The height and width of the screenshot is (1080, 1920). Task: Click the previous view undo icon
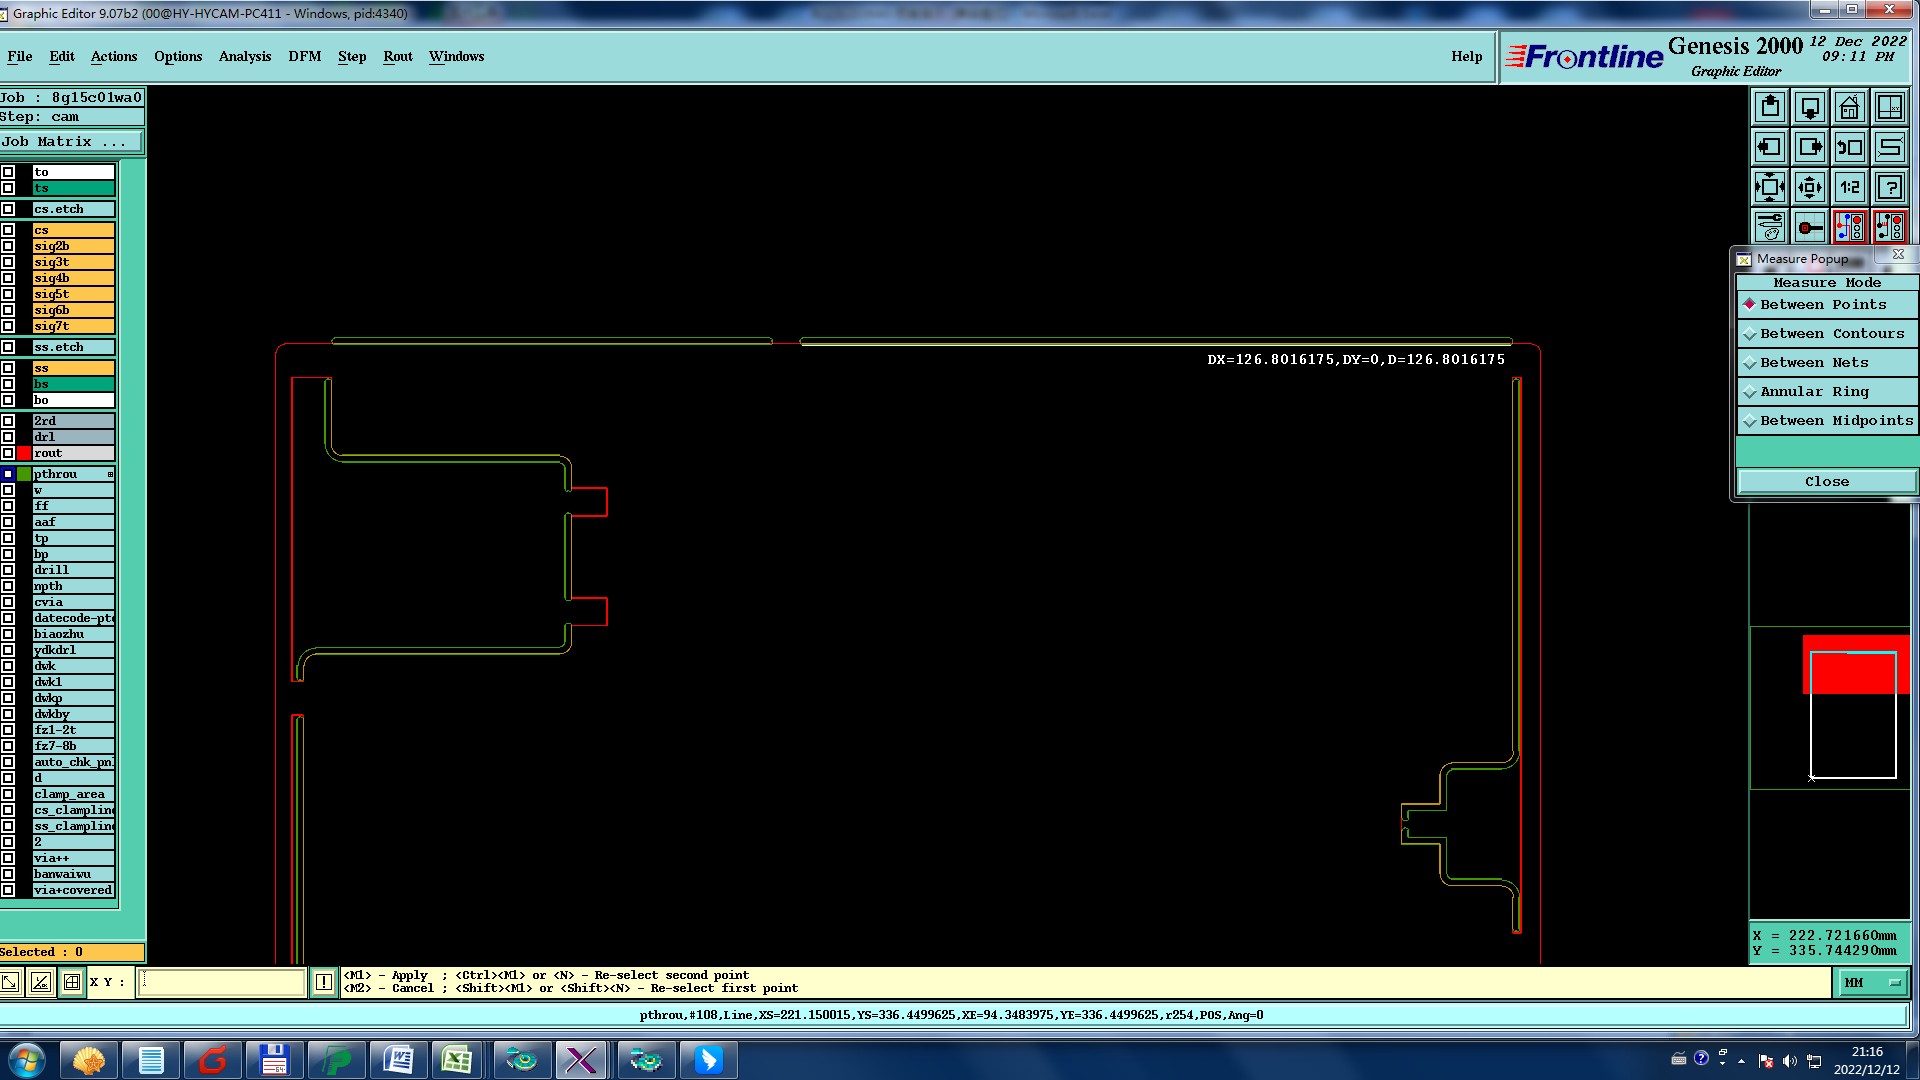point(1849,147)
